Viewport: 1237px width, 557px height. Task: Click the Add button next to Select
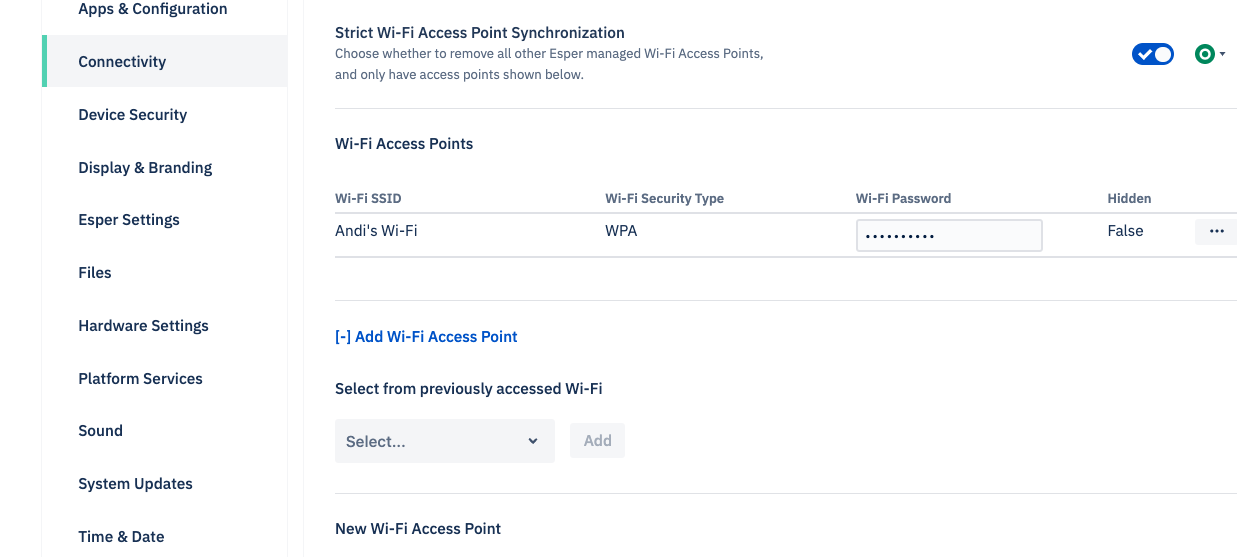point(597,441)
